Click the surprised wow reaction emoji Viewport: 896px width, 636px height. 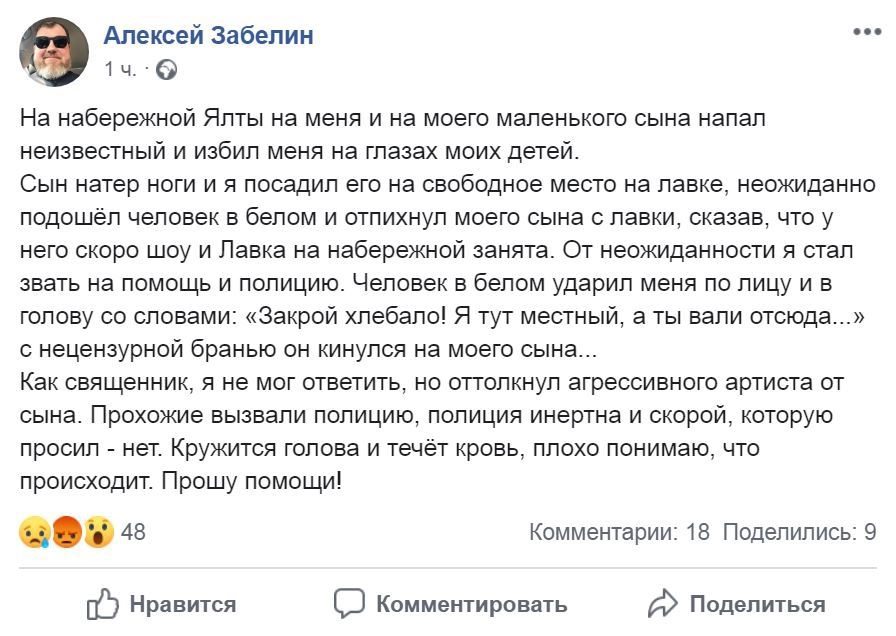pyautogui.click(x=98, y=532)
